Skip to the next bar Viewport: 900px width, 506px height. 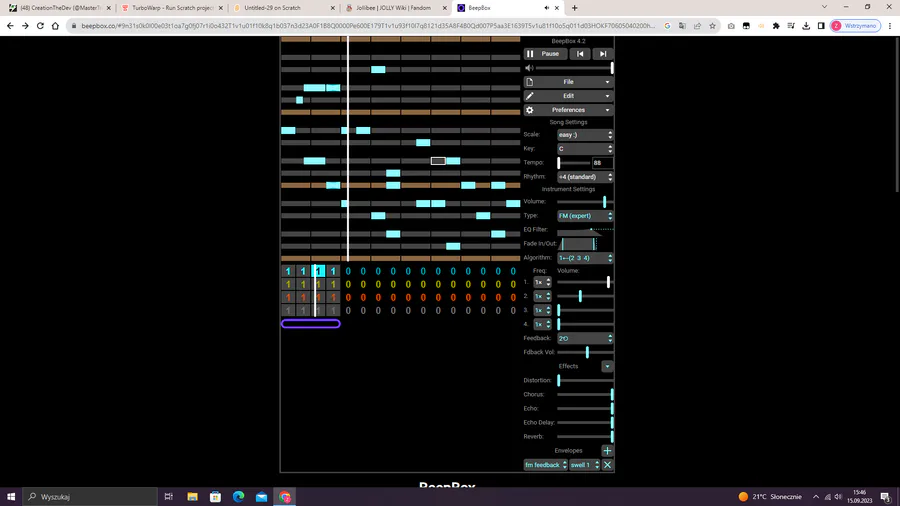pyautogui.click(x=603, y=54)
